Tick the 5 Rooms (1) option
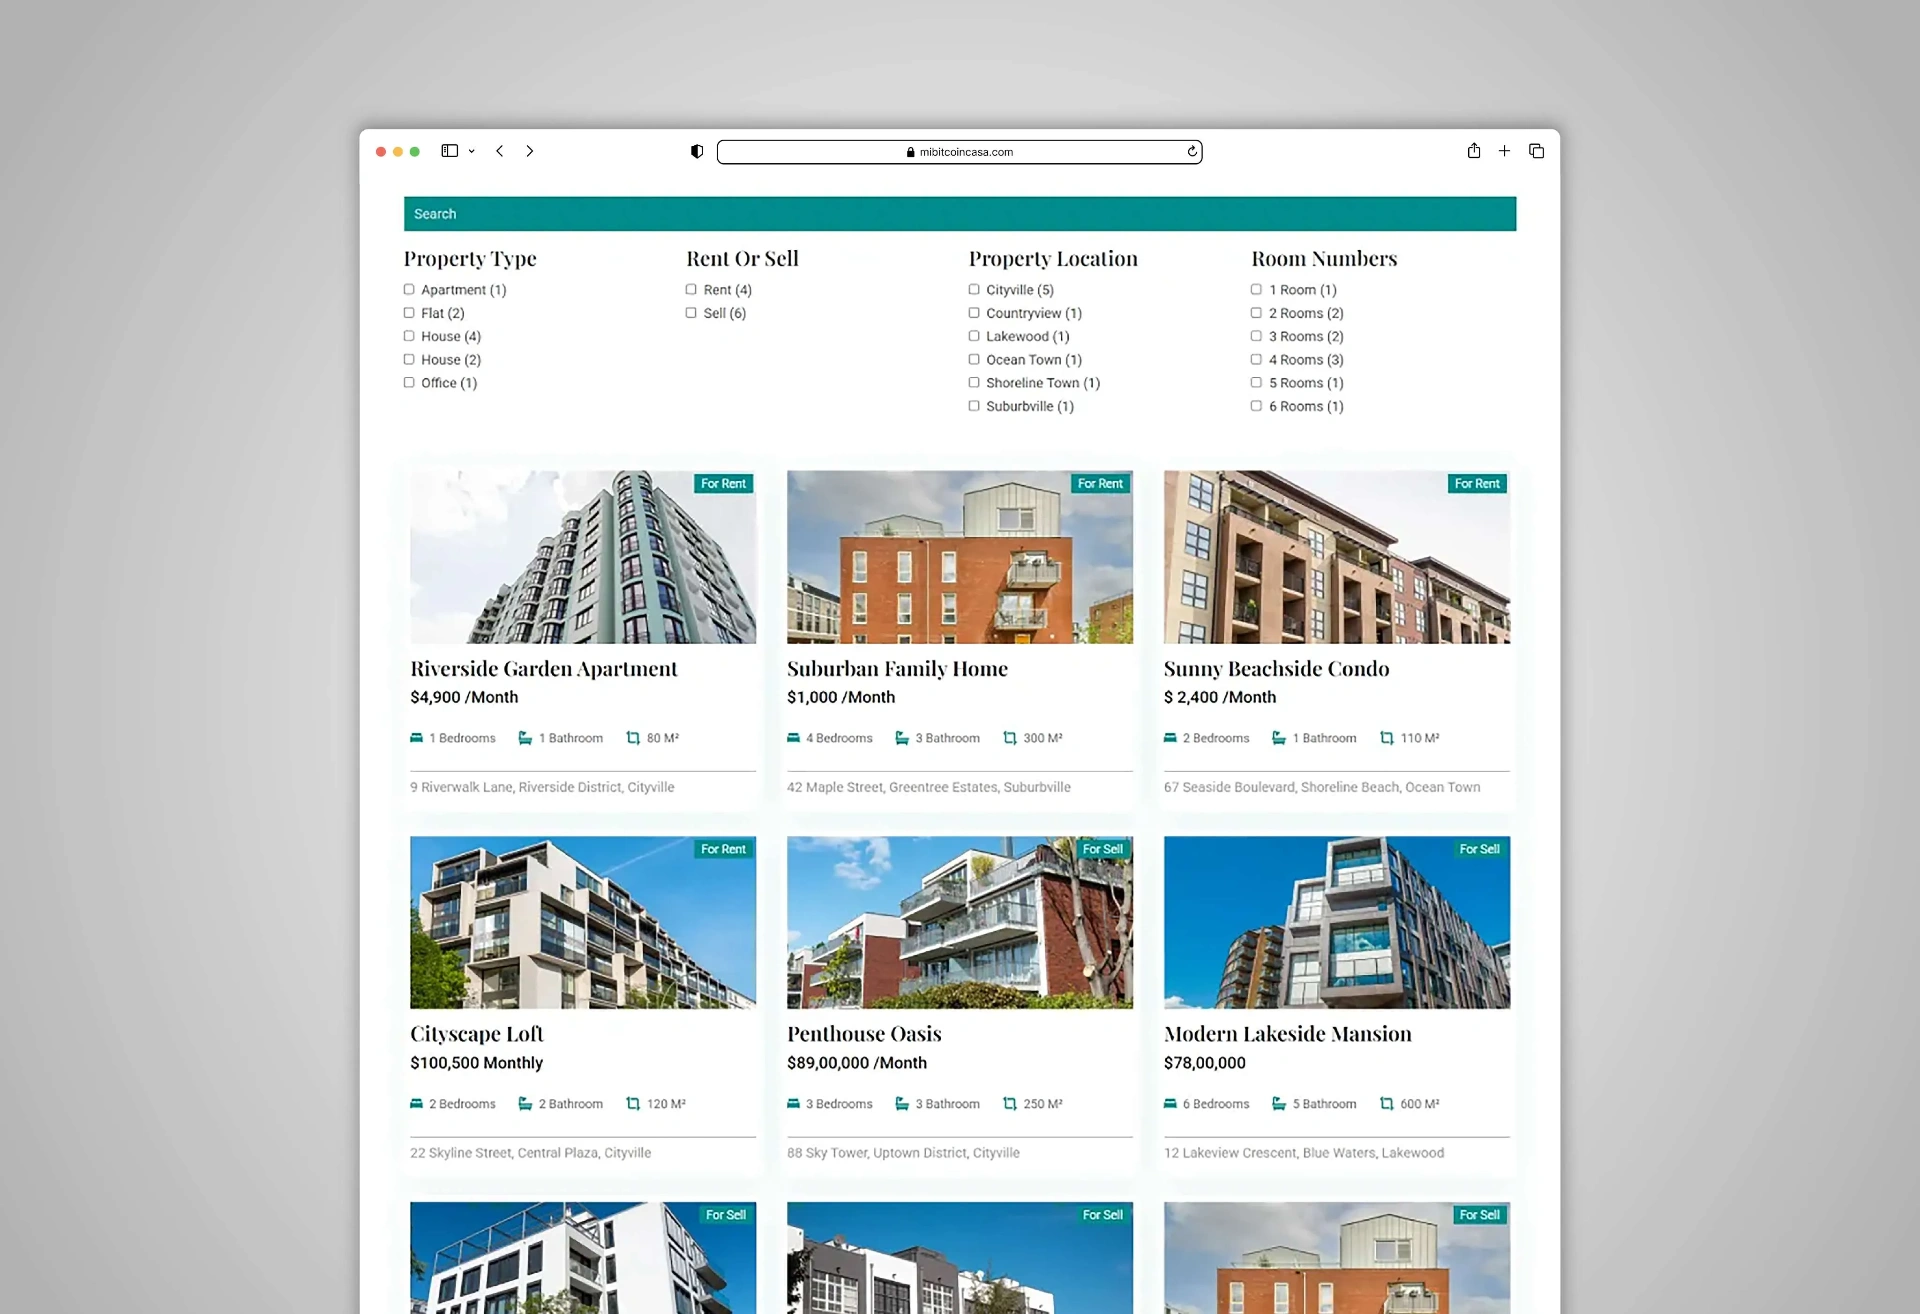Image resolution: width=1920 pixels, height=1314 pixels. [x=1256, y=382]
